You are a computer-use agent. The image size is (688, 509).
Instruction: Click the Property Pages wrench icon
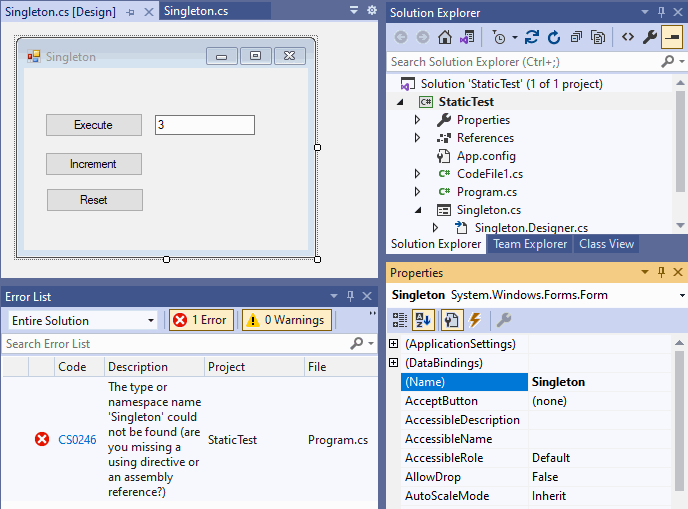coord(504,320)
